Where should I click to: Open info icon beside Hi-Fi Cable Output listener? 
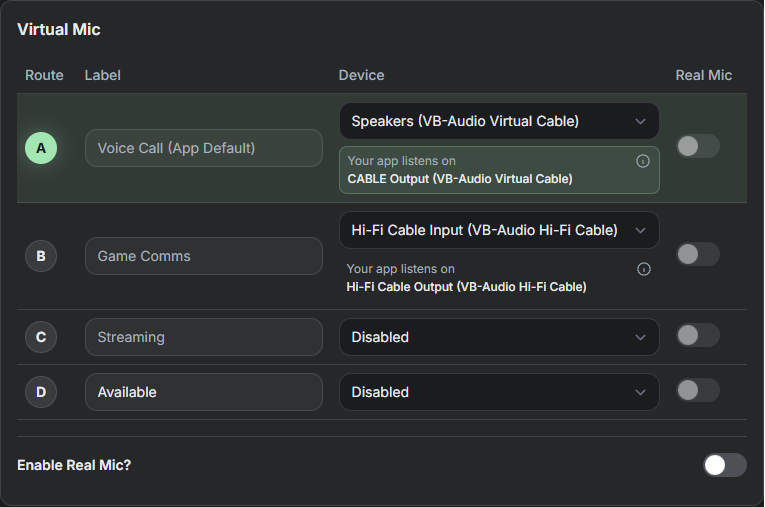pyautogui.click(x=644, y=269)
